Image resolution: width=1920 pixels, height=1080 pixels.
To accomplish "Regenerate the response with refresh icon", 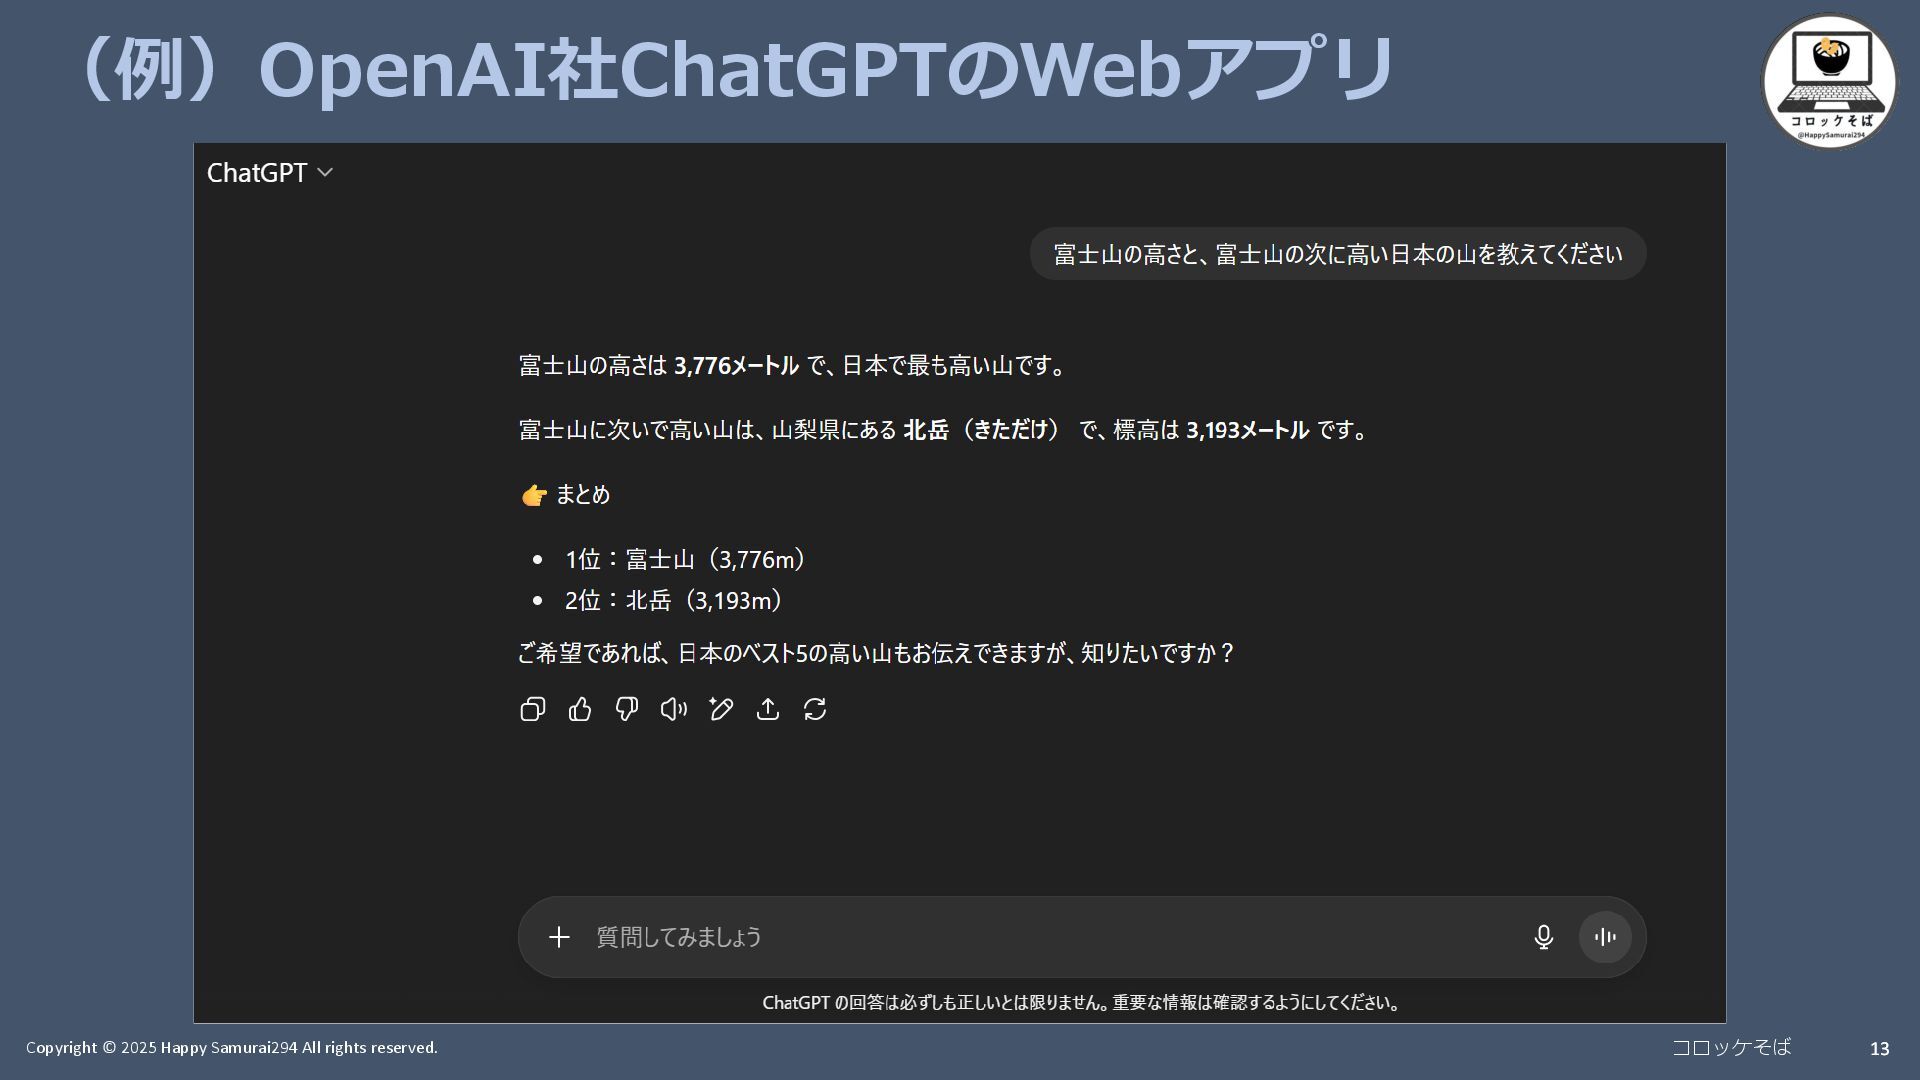I will pyautogui.click(x=815, y=709).
